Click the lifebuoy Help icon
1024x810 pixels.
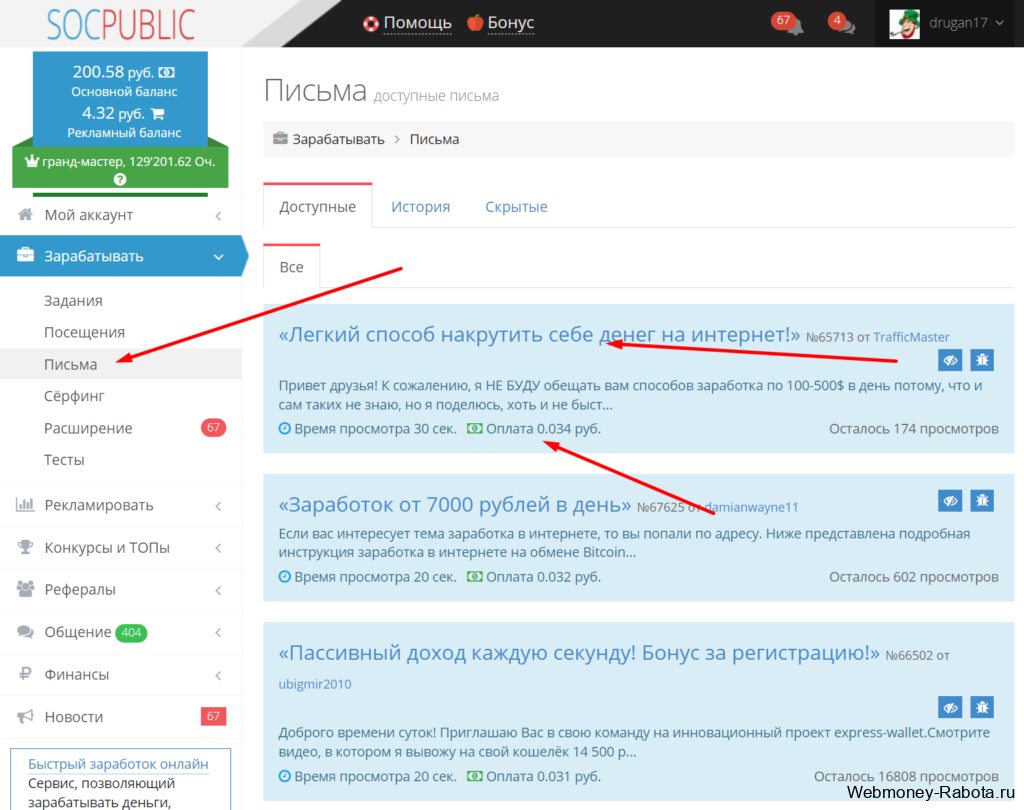[370, 24]
